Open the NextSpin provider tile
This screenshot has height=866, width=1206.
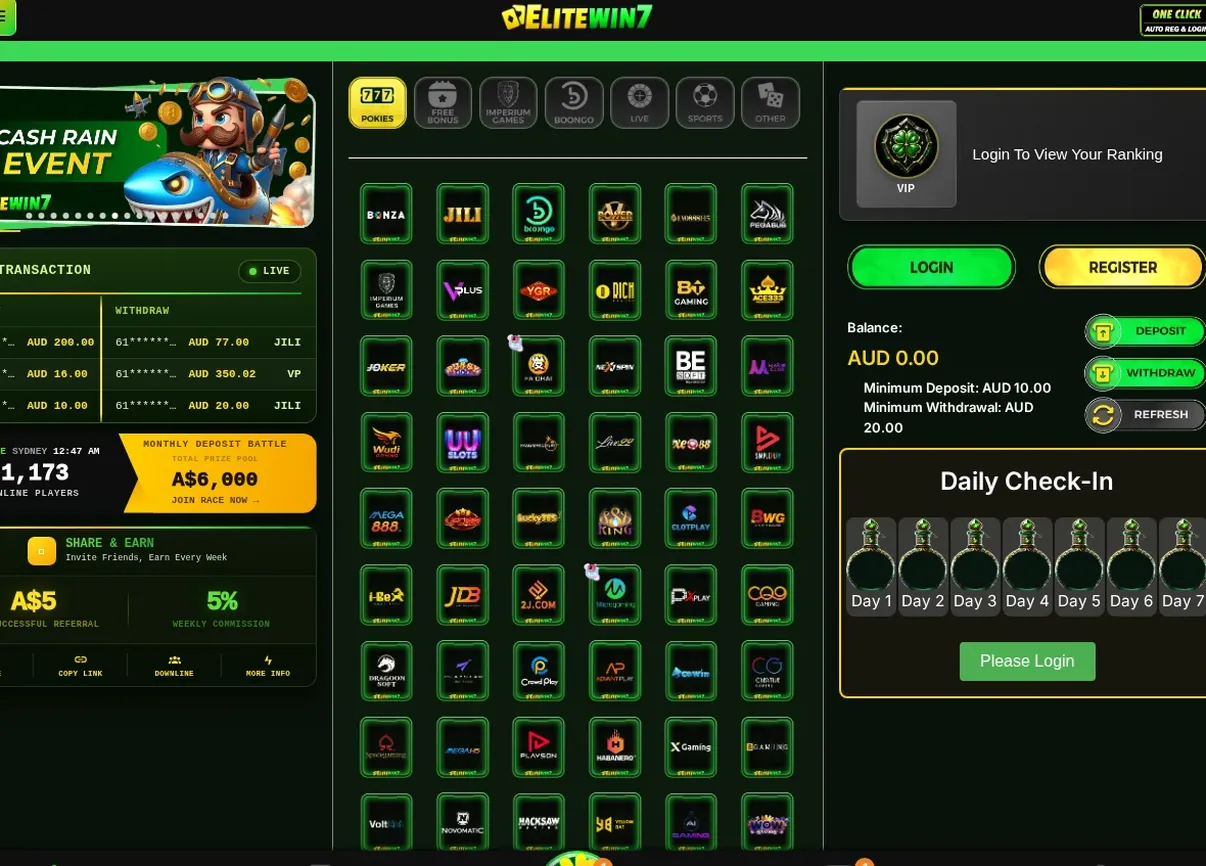pos(615,366)
